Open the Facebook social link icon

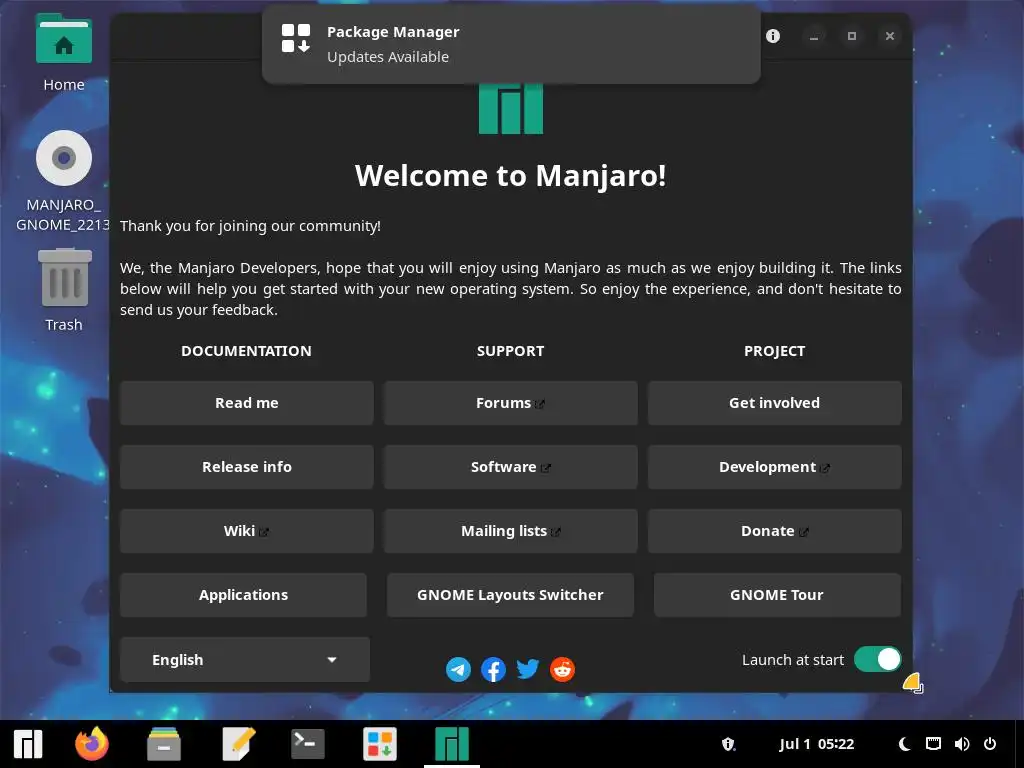493,669
